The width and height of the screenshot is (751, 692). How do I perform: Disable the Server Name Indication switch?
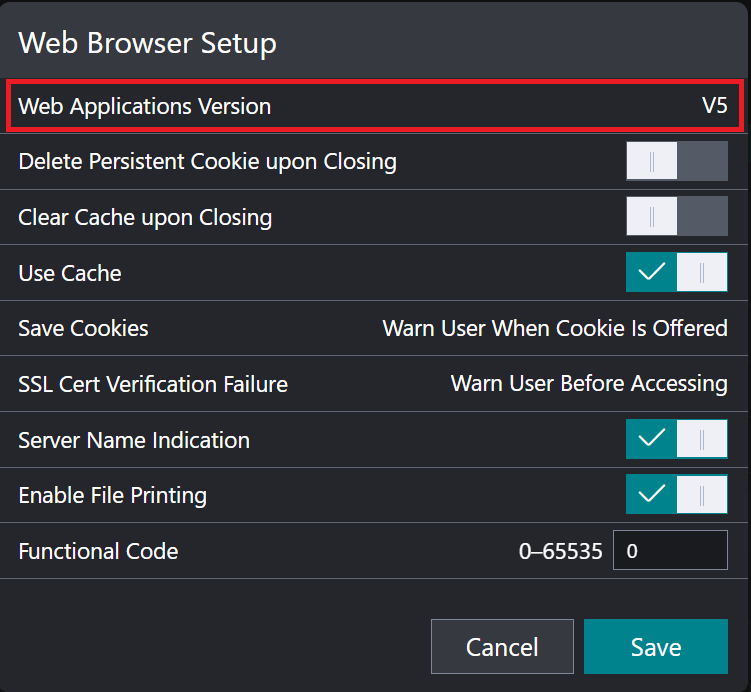point(676,440)
